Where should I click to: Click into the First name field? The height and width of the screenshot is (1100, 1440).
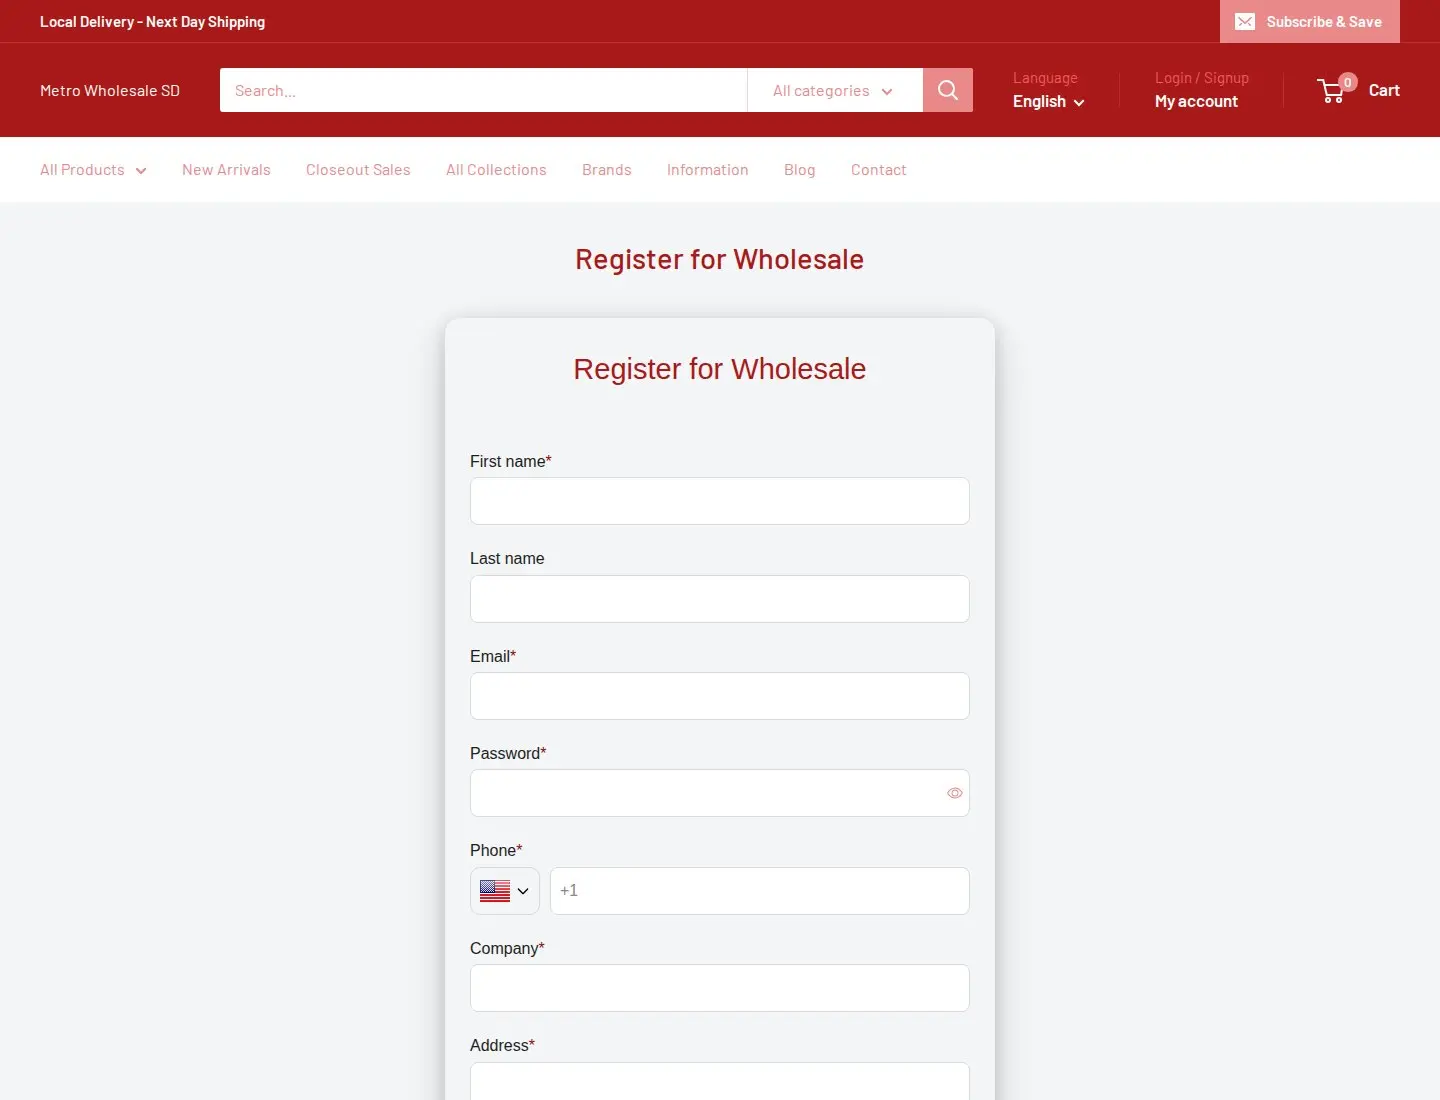click(x=720, y=501)
